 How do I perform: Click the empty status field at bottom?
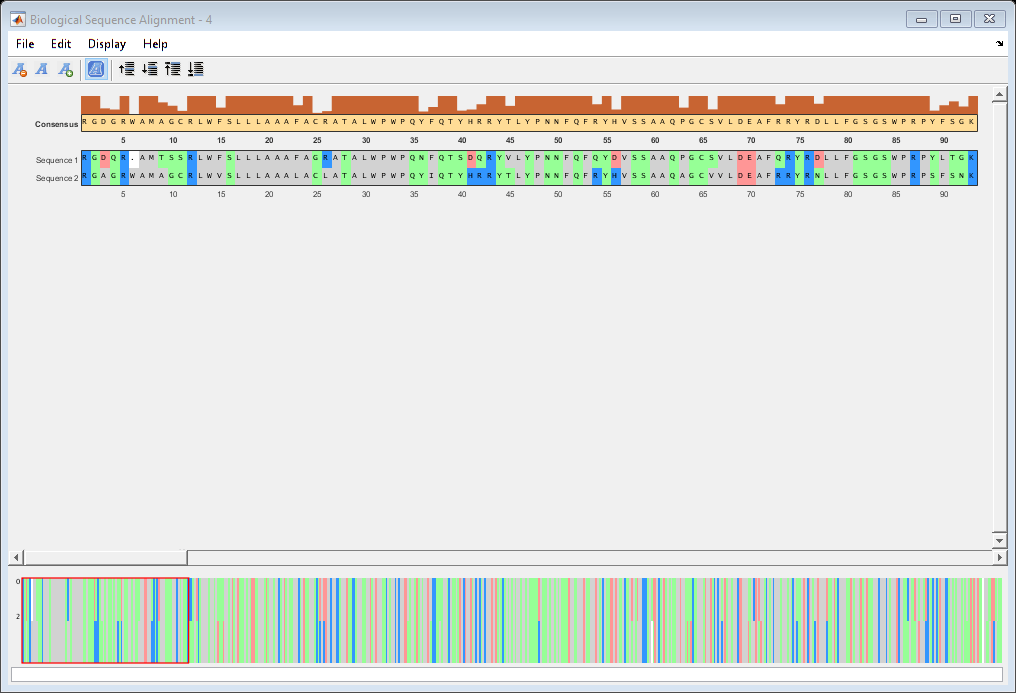(x=507, y=674)
